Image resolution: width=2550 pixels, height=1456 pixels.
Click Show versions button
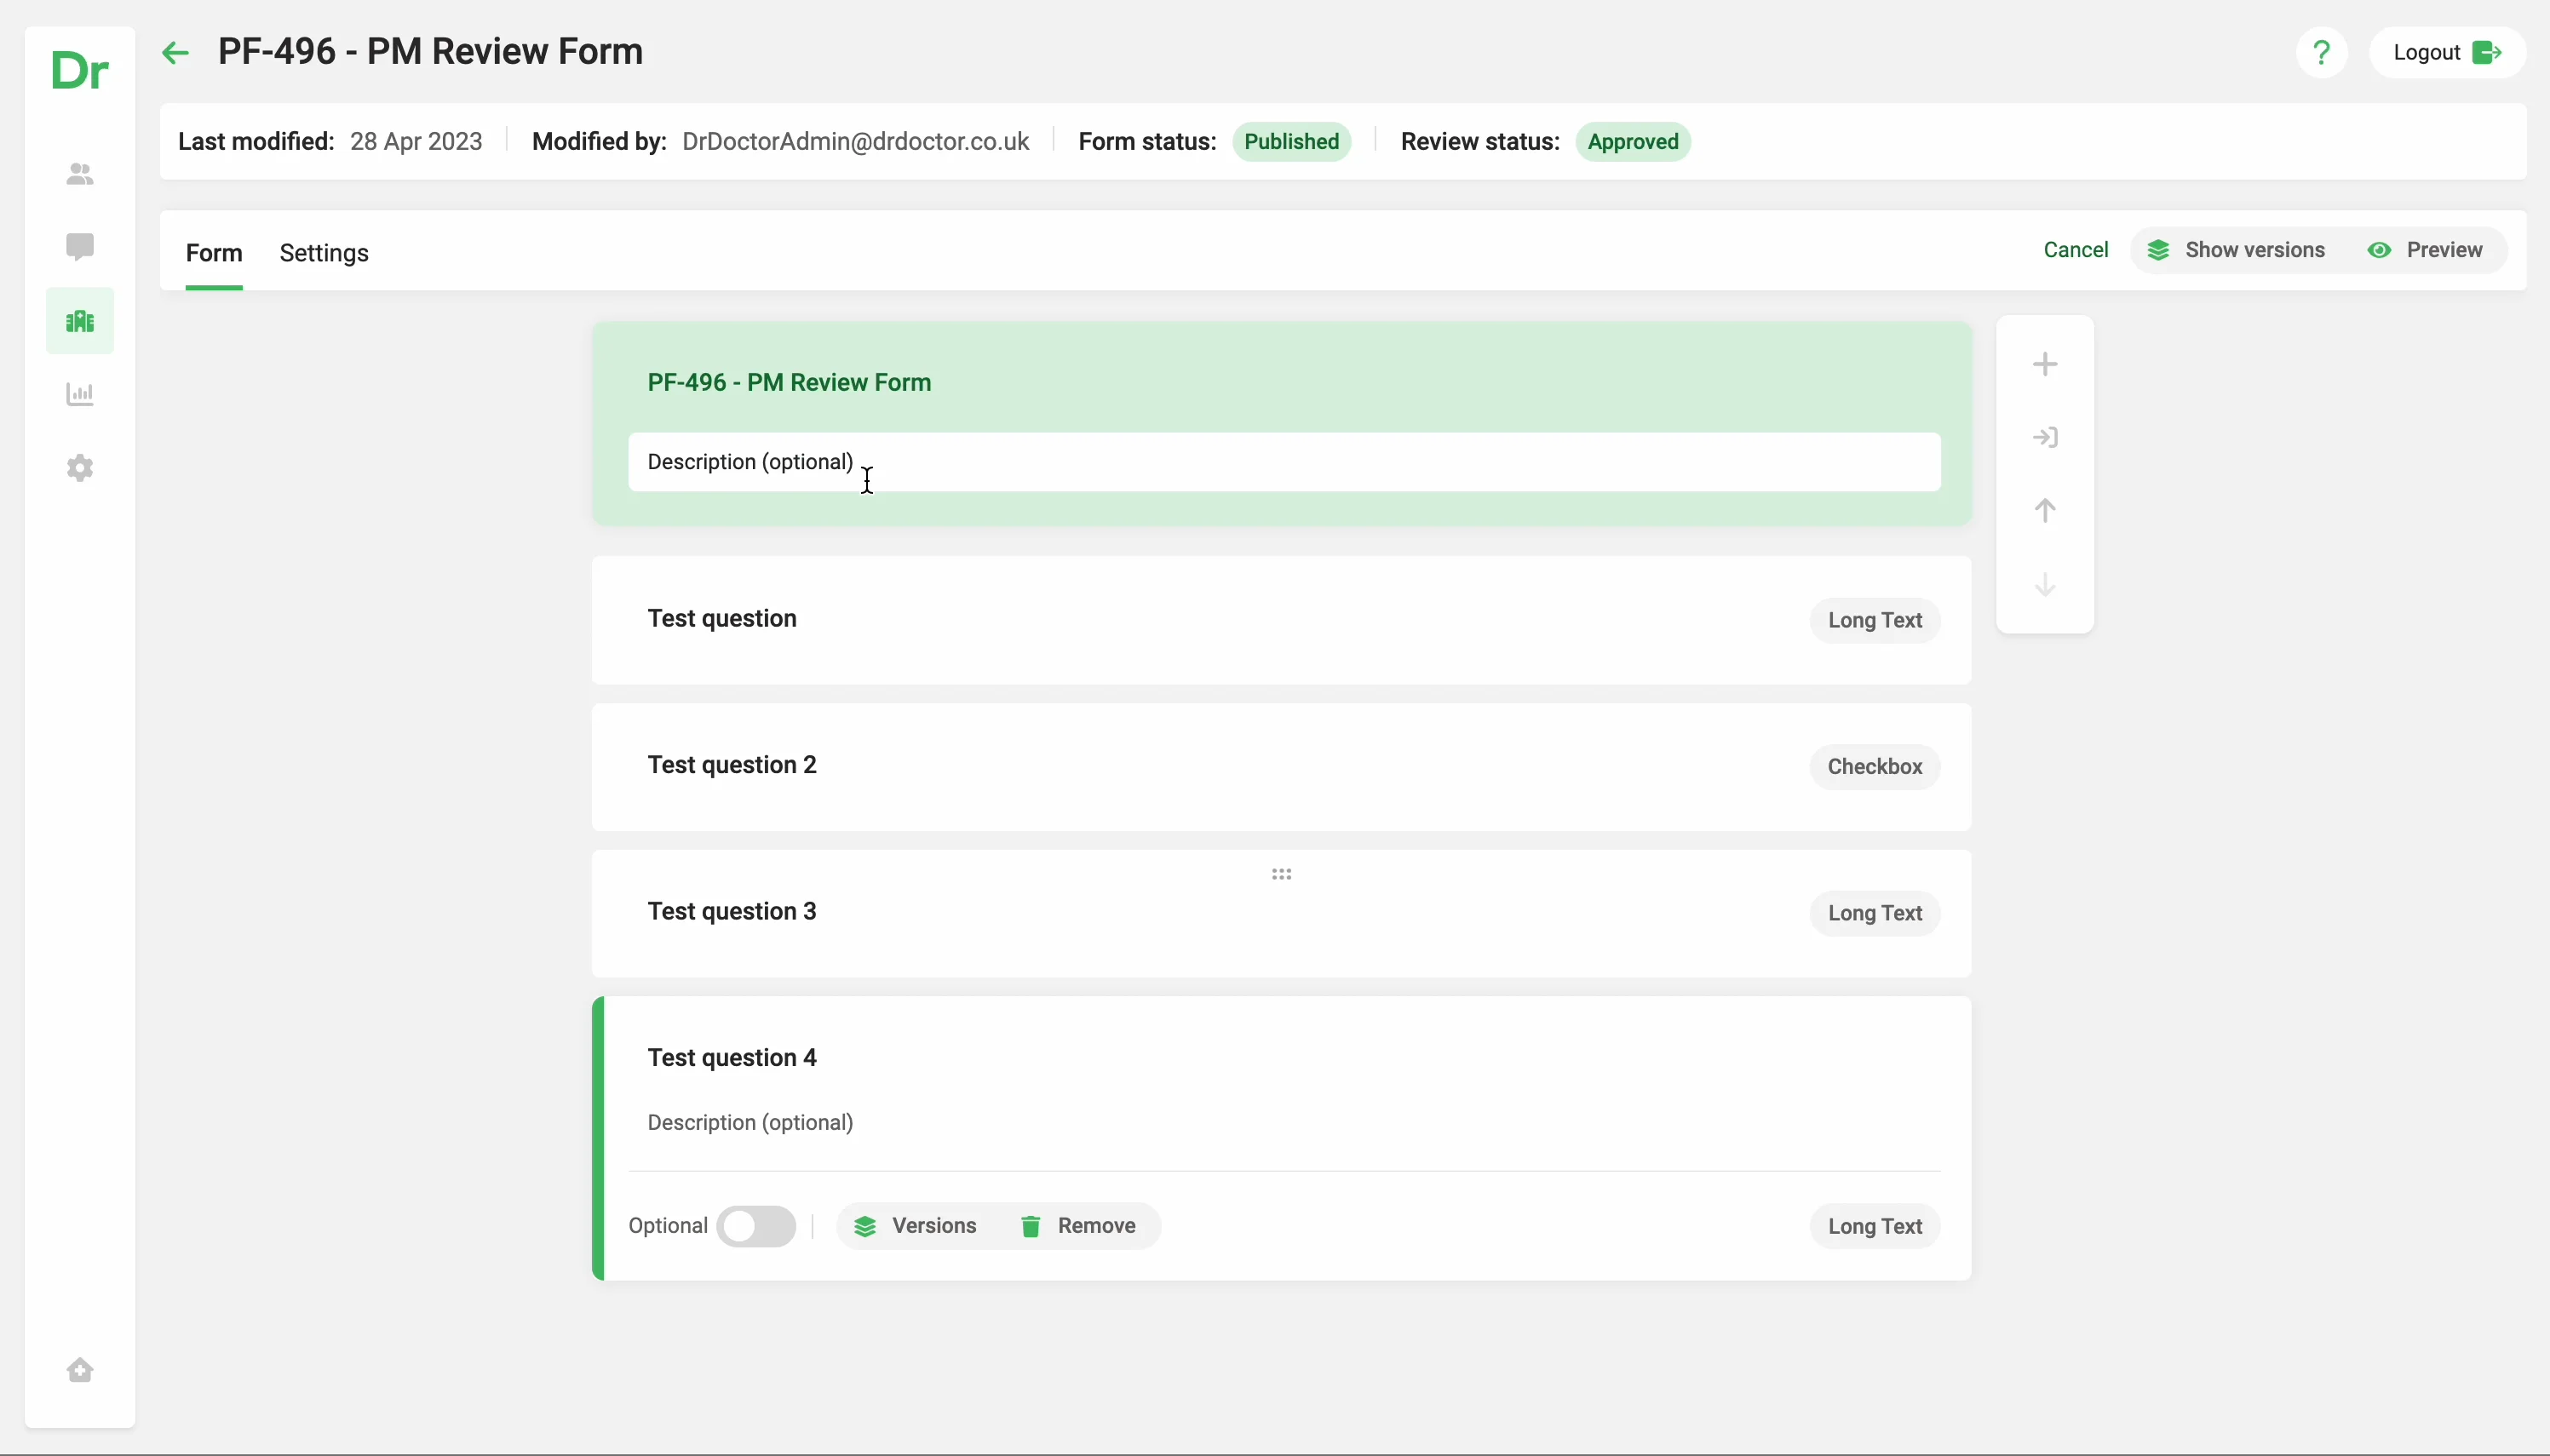(x=2236, y=250)
